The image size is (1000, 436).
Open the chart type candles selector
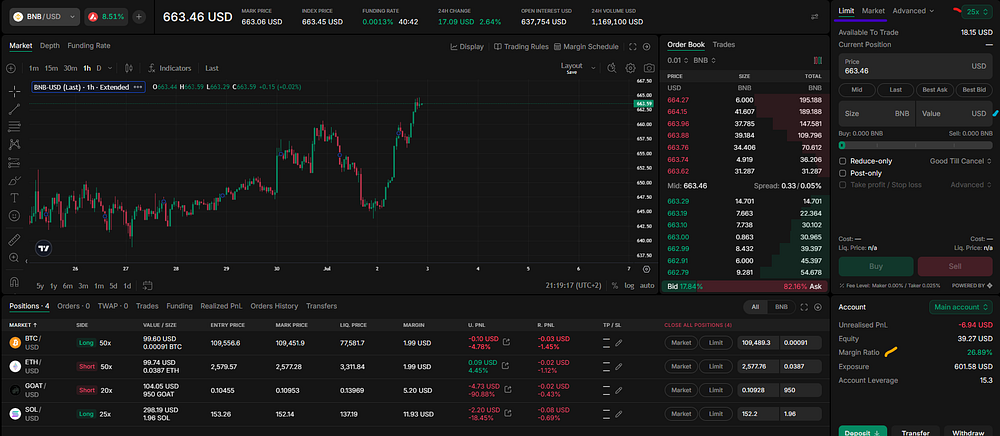pyautogui.click(x=129, y=68)
